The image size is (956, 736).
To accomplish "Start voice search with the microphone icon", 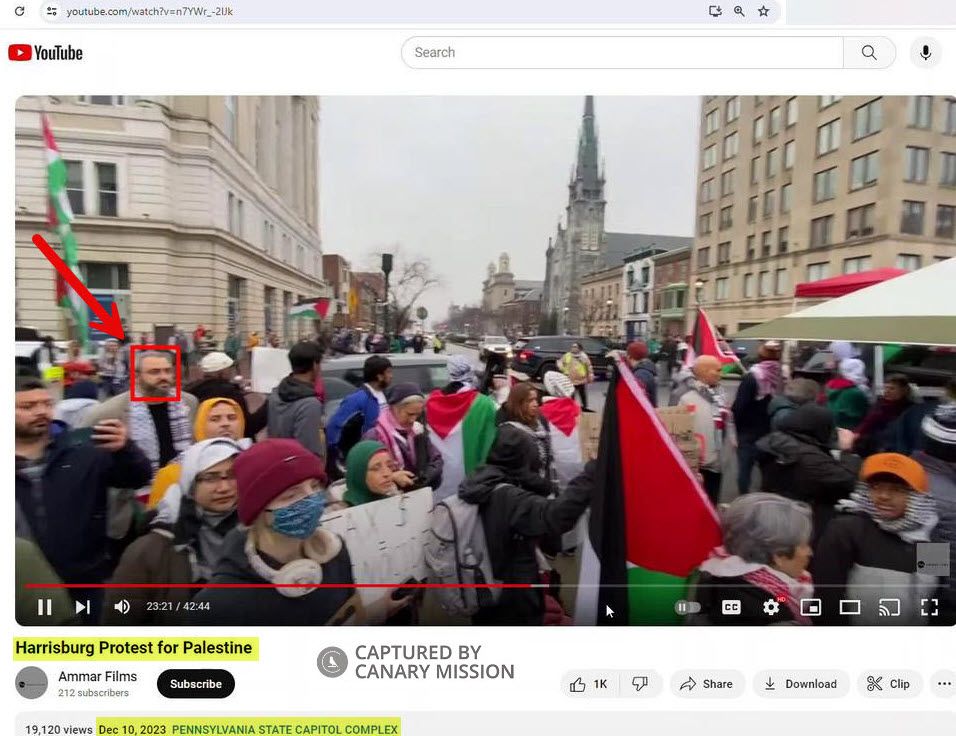I will point(925,52).
